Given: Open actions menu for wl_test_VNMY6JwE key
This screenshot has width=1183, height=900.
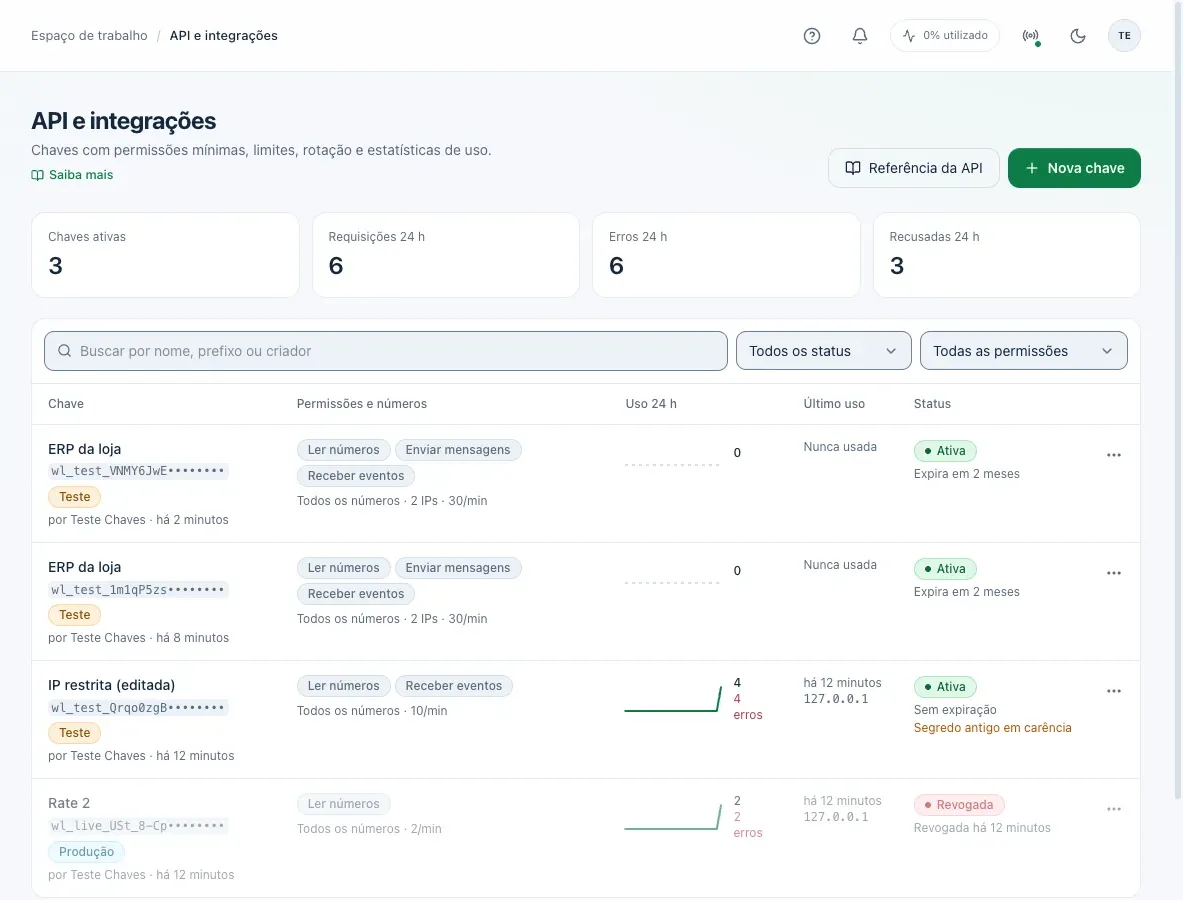Looking at the screenshot, I should pyautogui.click(x=1114, y=455).
